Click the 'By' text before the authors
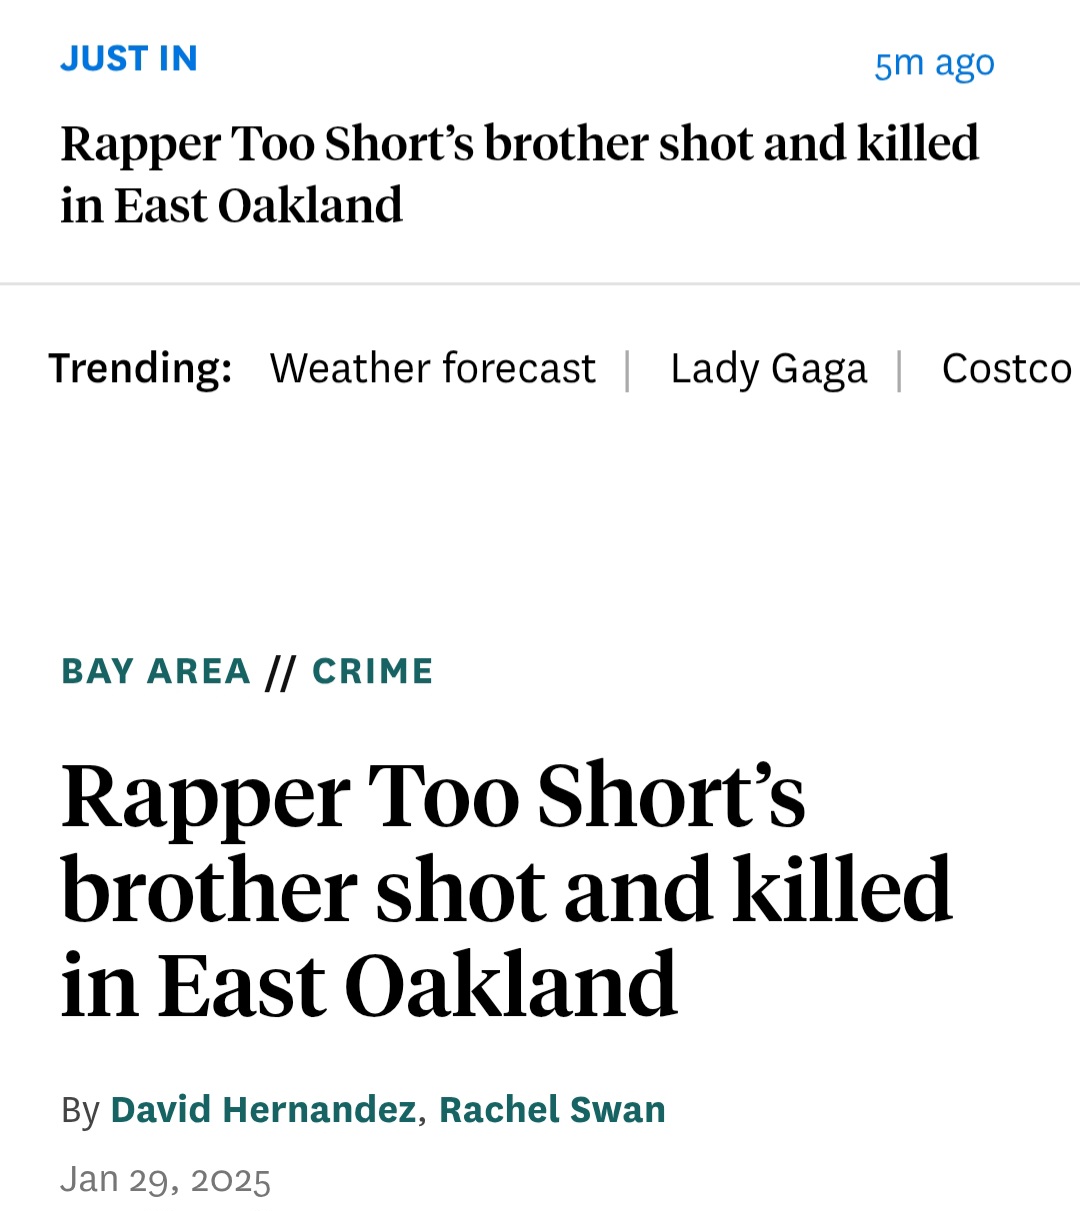The image size is (1080, 1211). coord(80,1111)
